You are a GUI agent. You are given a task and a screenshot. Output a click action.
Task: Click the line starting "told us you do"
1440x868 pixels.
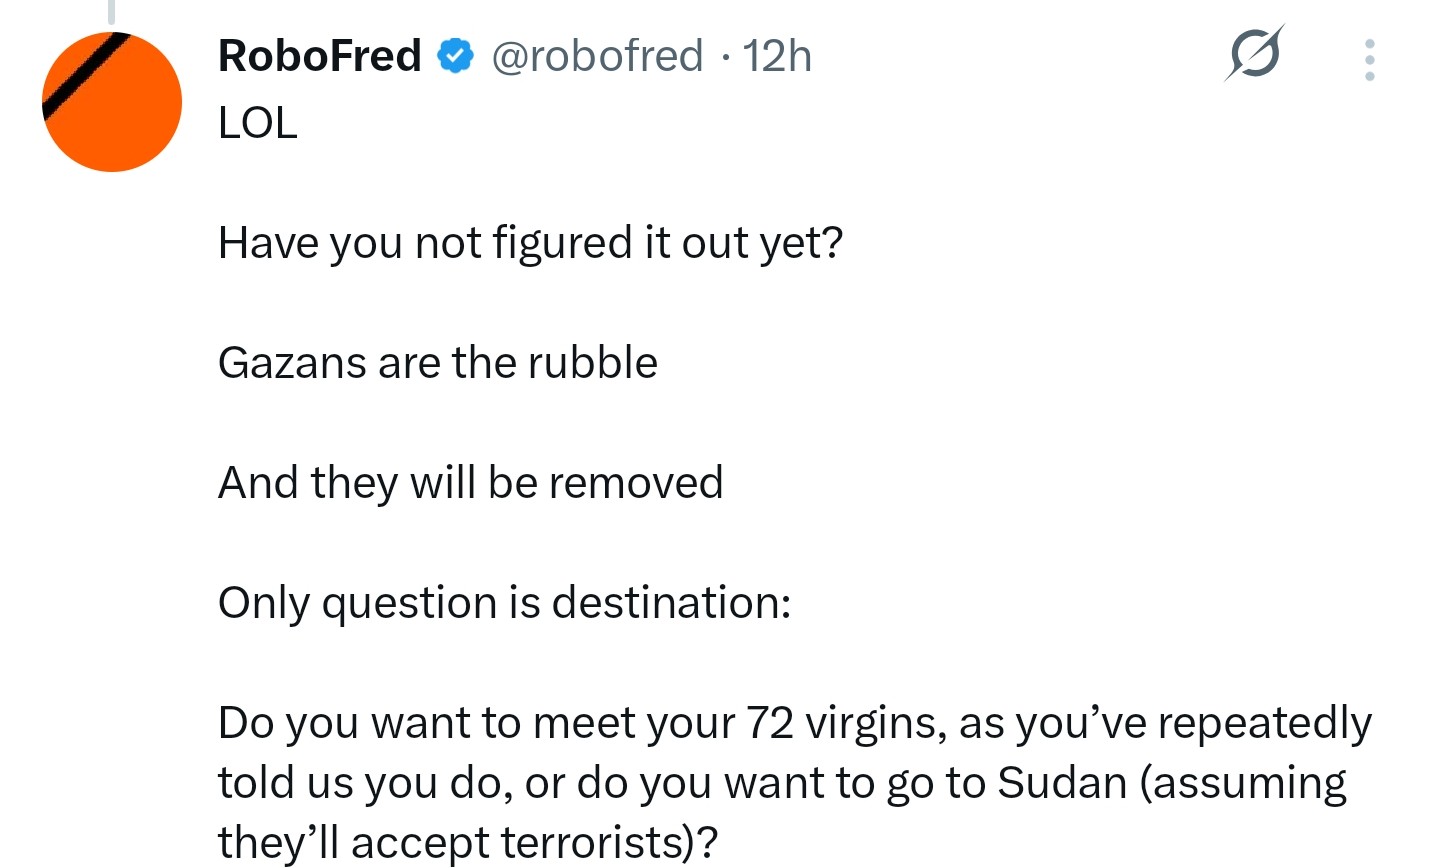[x=782, y=783]
